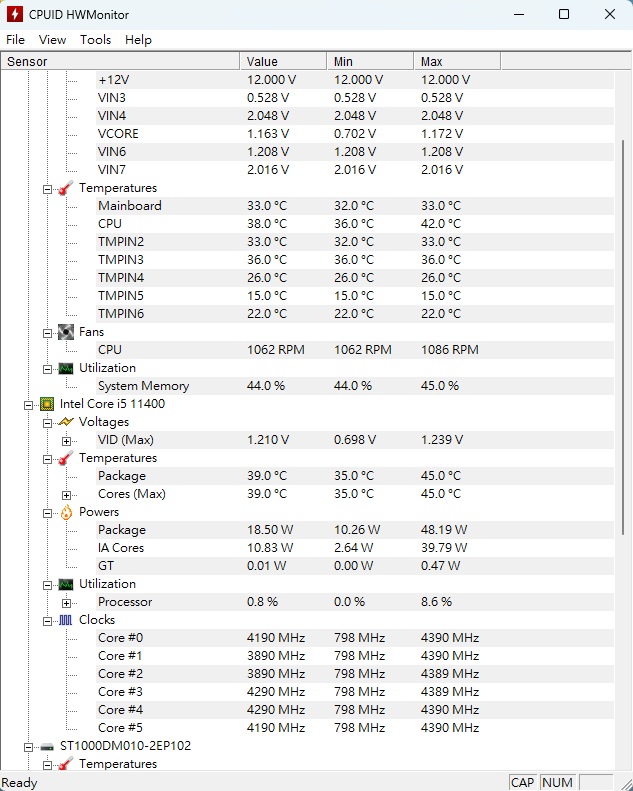Screen dimensions: 633x791
Task: Click the vertical scrollbar thumb
Action: pos(623,337)
